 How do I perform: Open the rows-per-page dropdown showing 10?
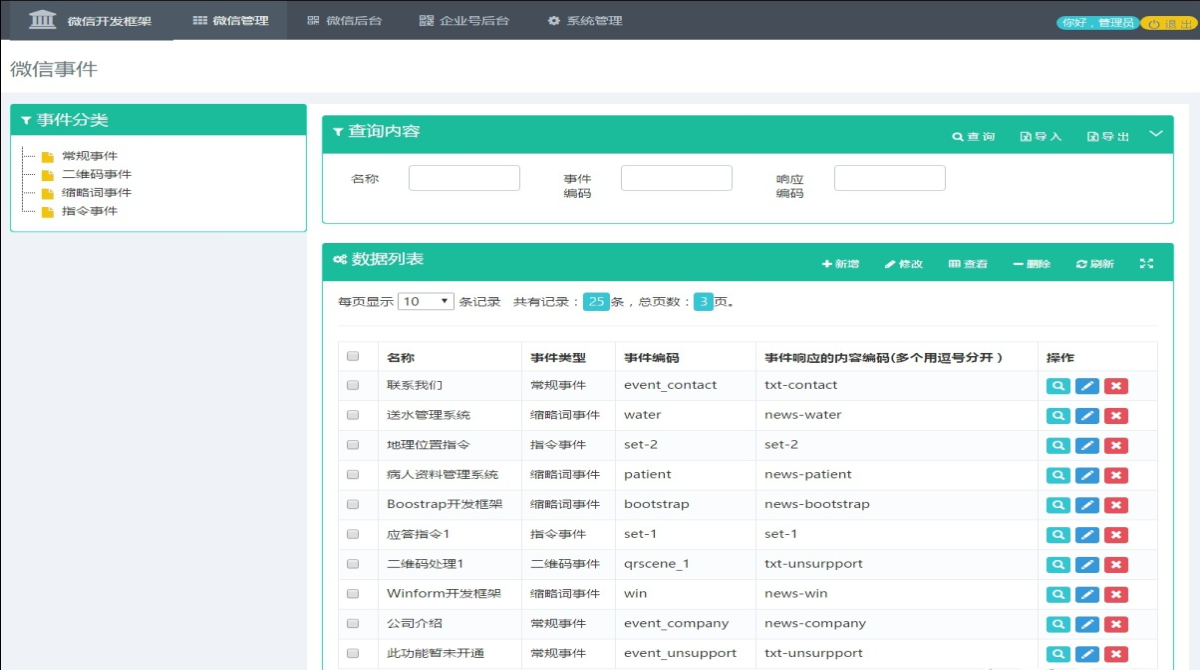[426, 301]
